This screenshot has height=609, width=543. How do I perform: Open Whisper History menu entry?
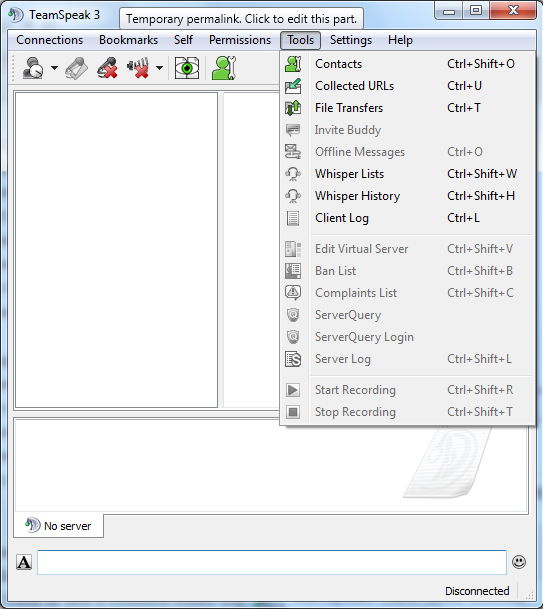coord(407,196)
